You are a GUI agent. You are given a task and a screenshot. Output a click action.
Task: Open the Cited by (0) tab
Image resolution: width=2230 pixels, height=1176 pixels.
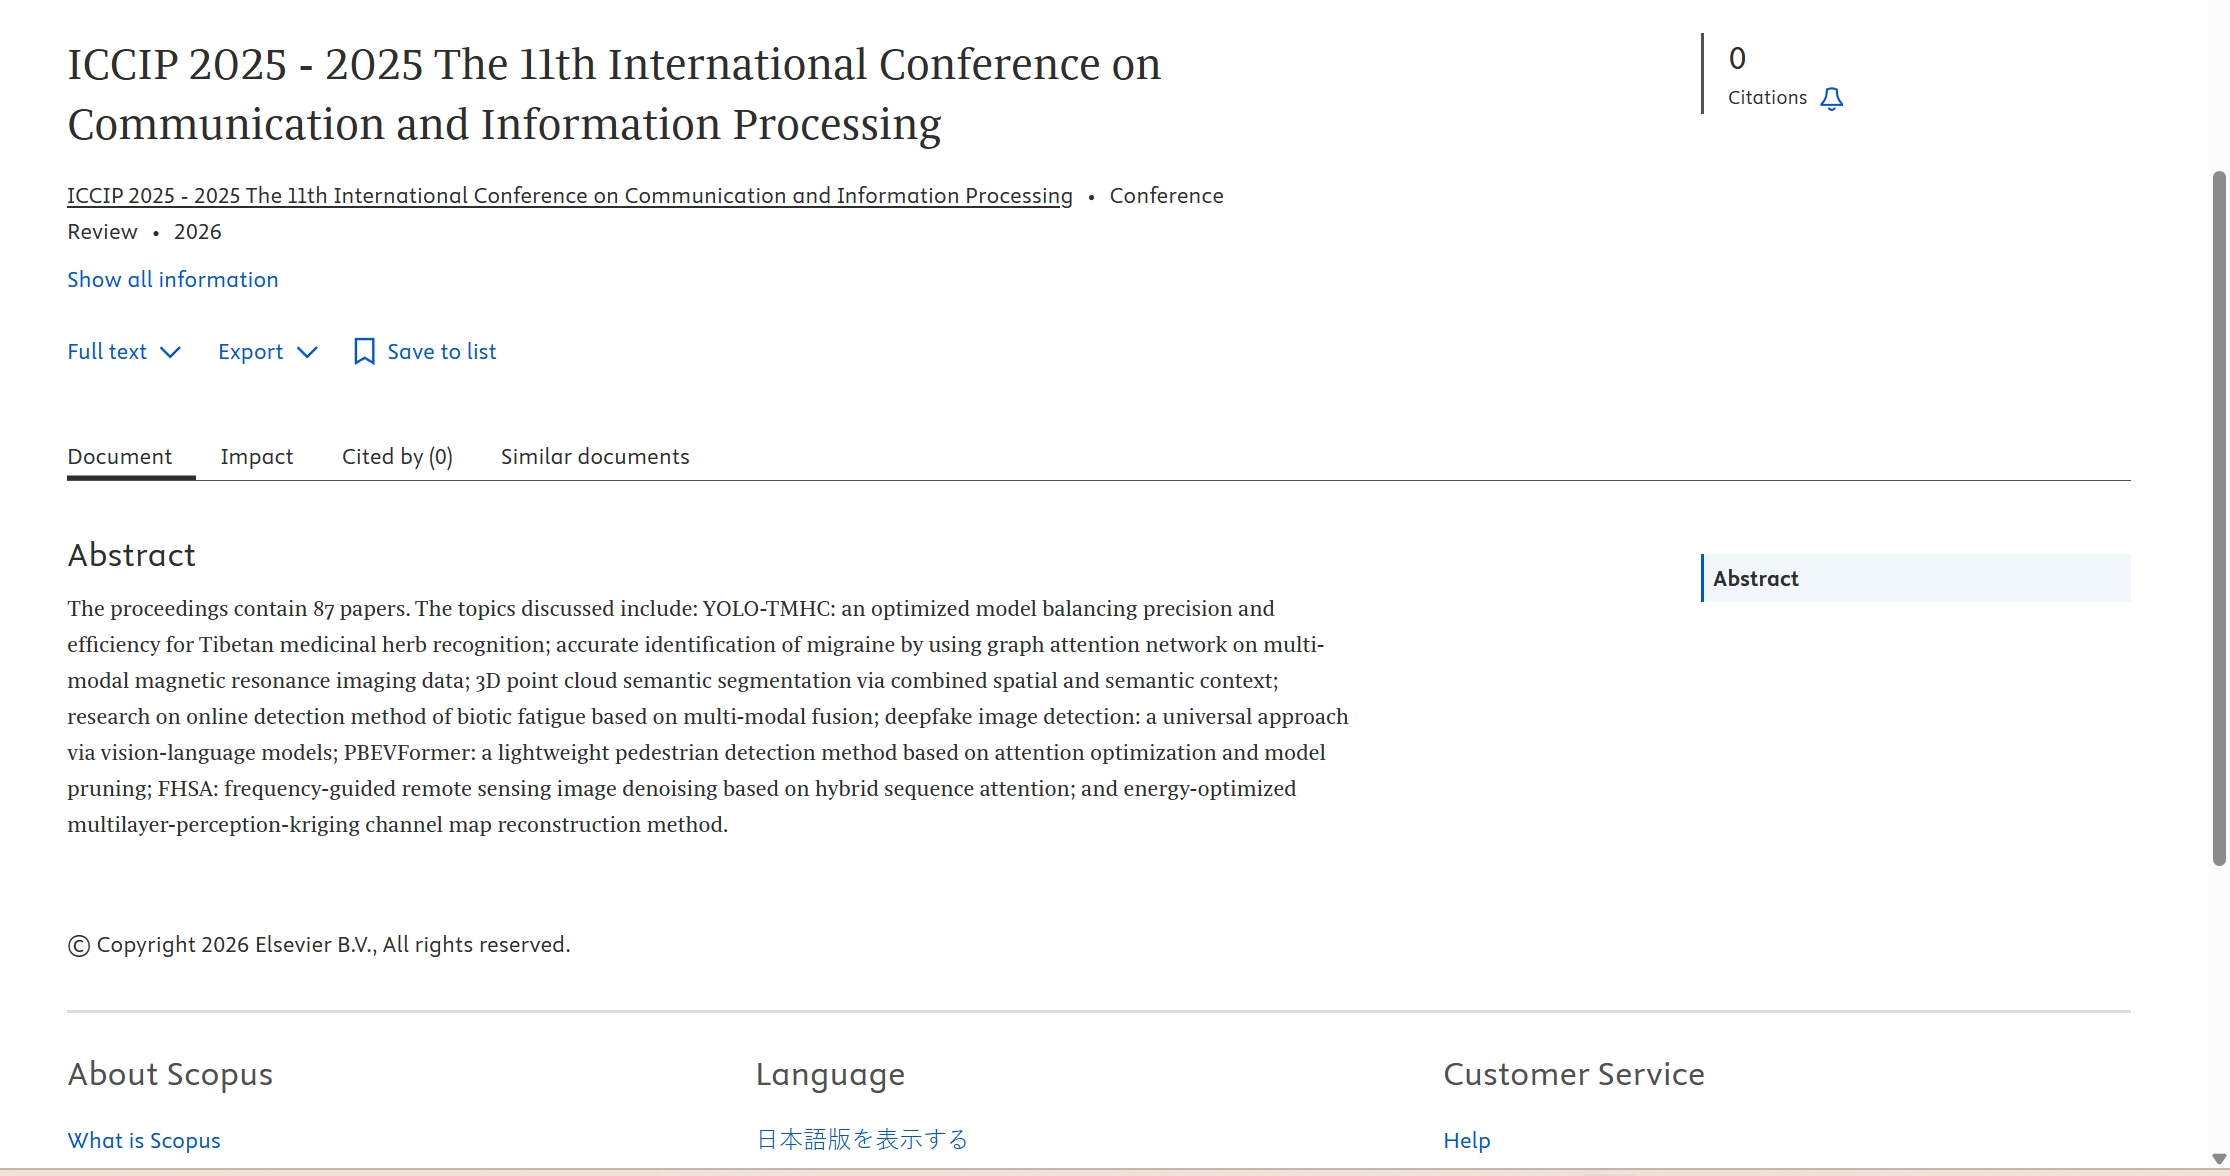pos(397,457)
